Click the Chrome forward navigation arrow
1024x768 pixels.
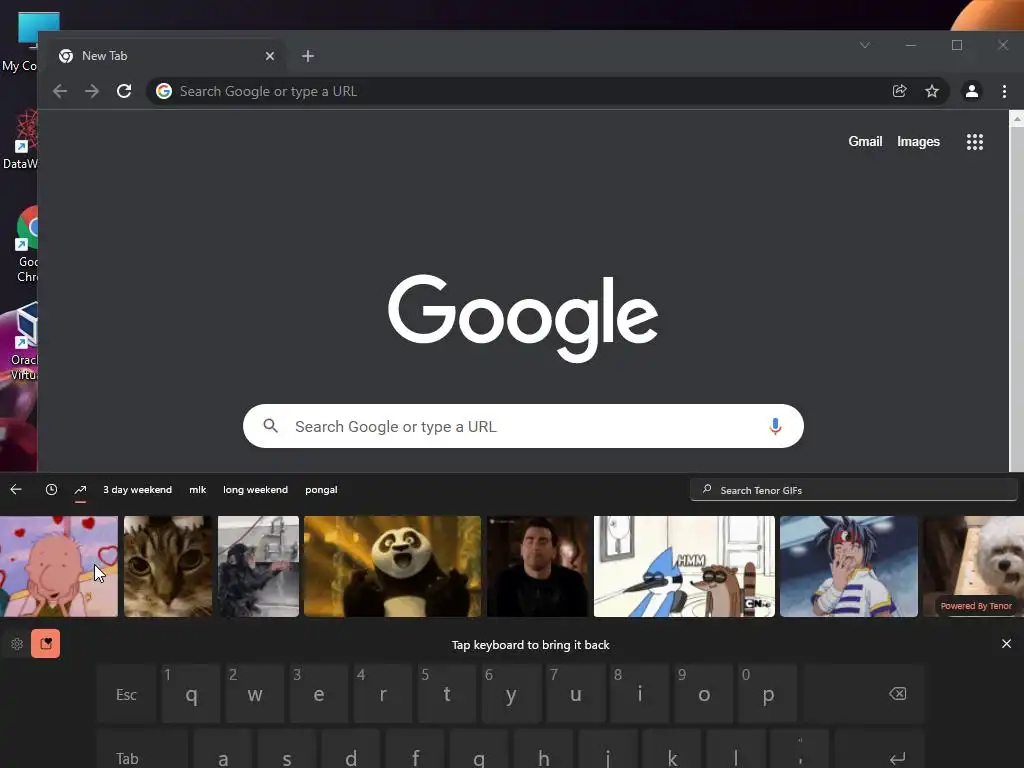click(92, 91)
